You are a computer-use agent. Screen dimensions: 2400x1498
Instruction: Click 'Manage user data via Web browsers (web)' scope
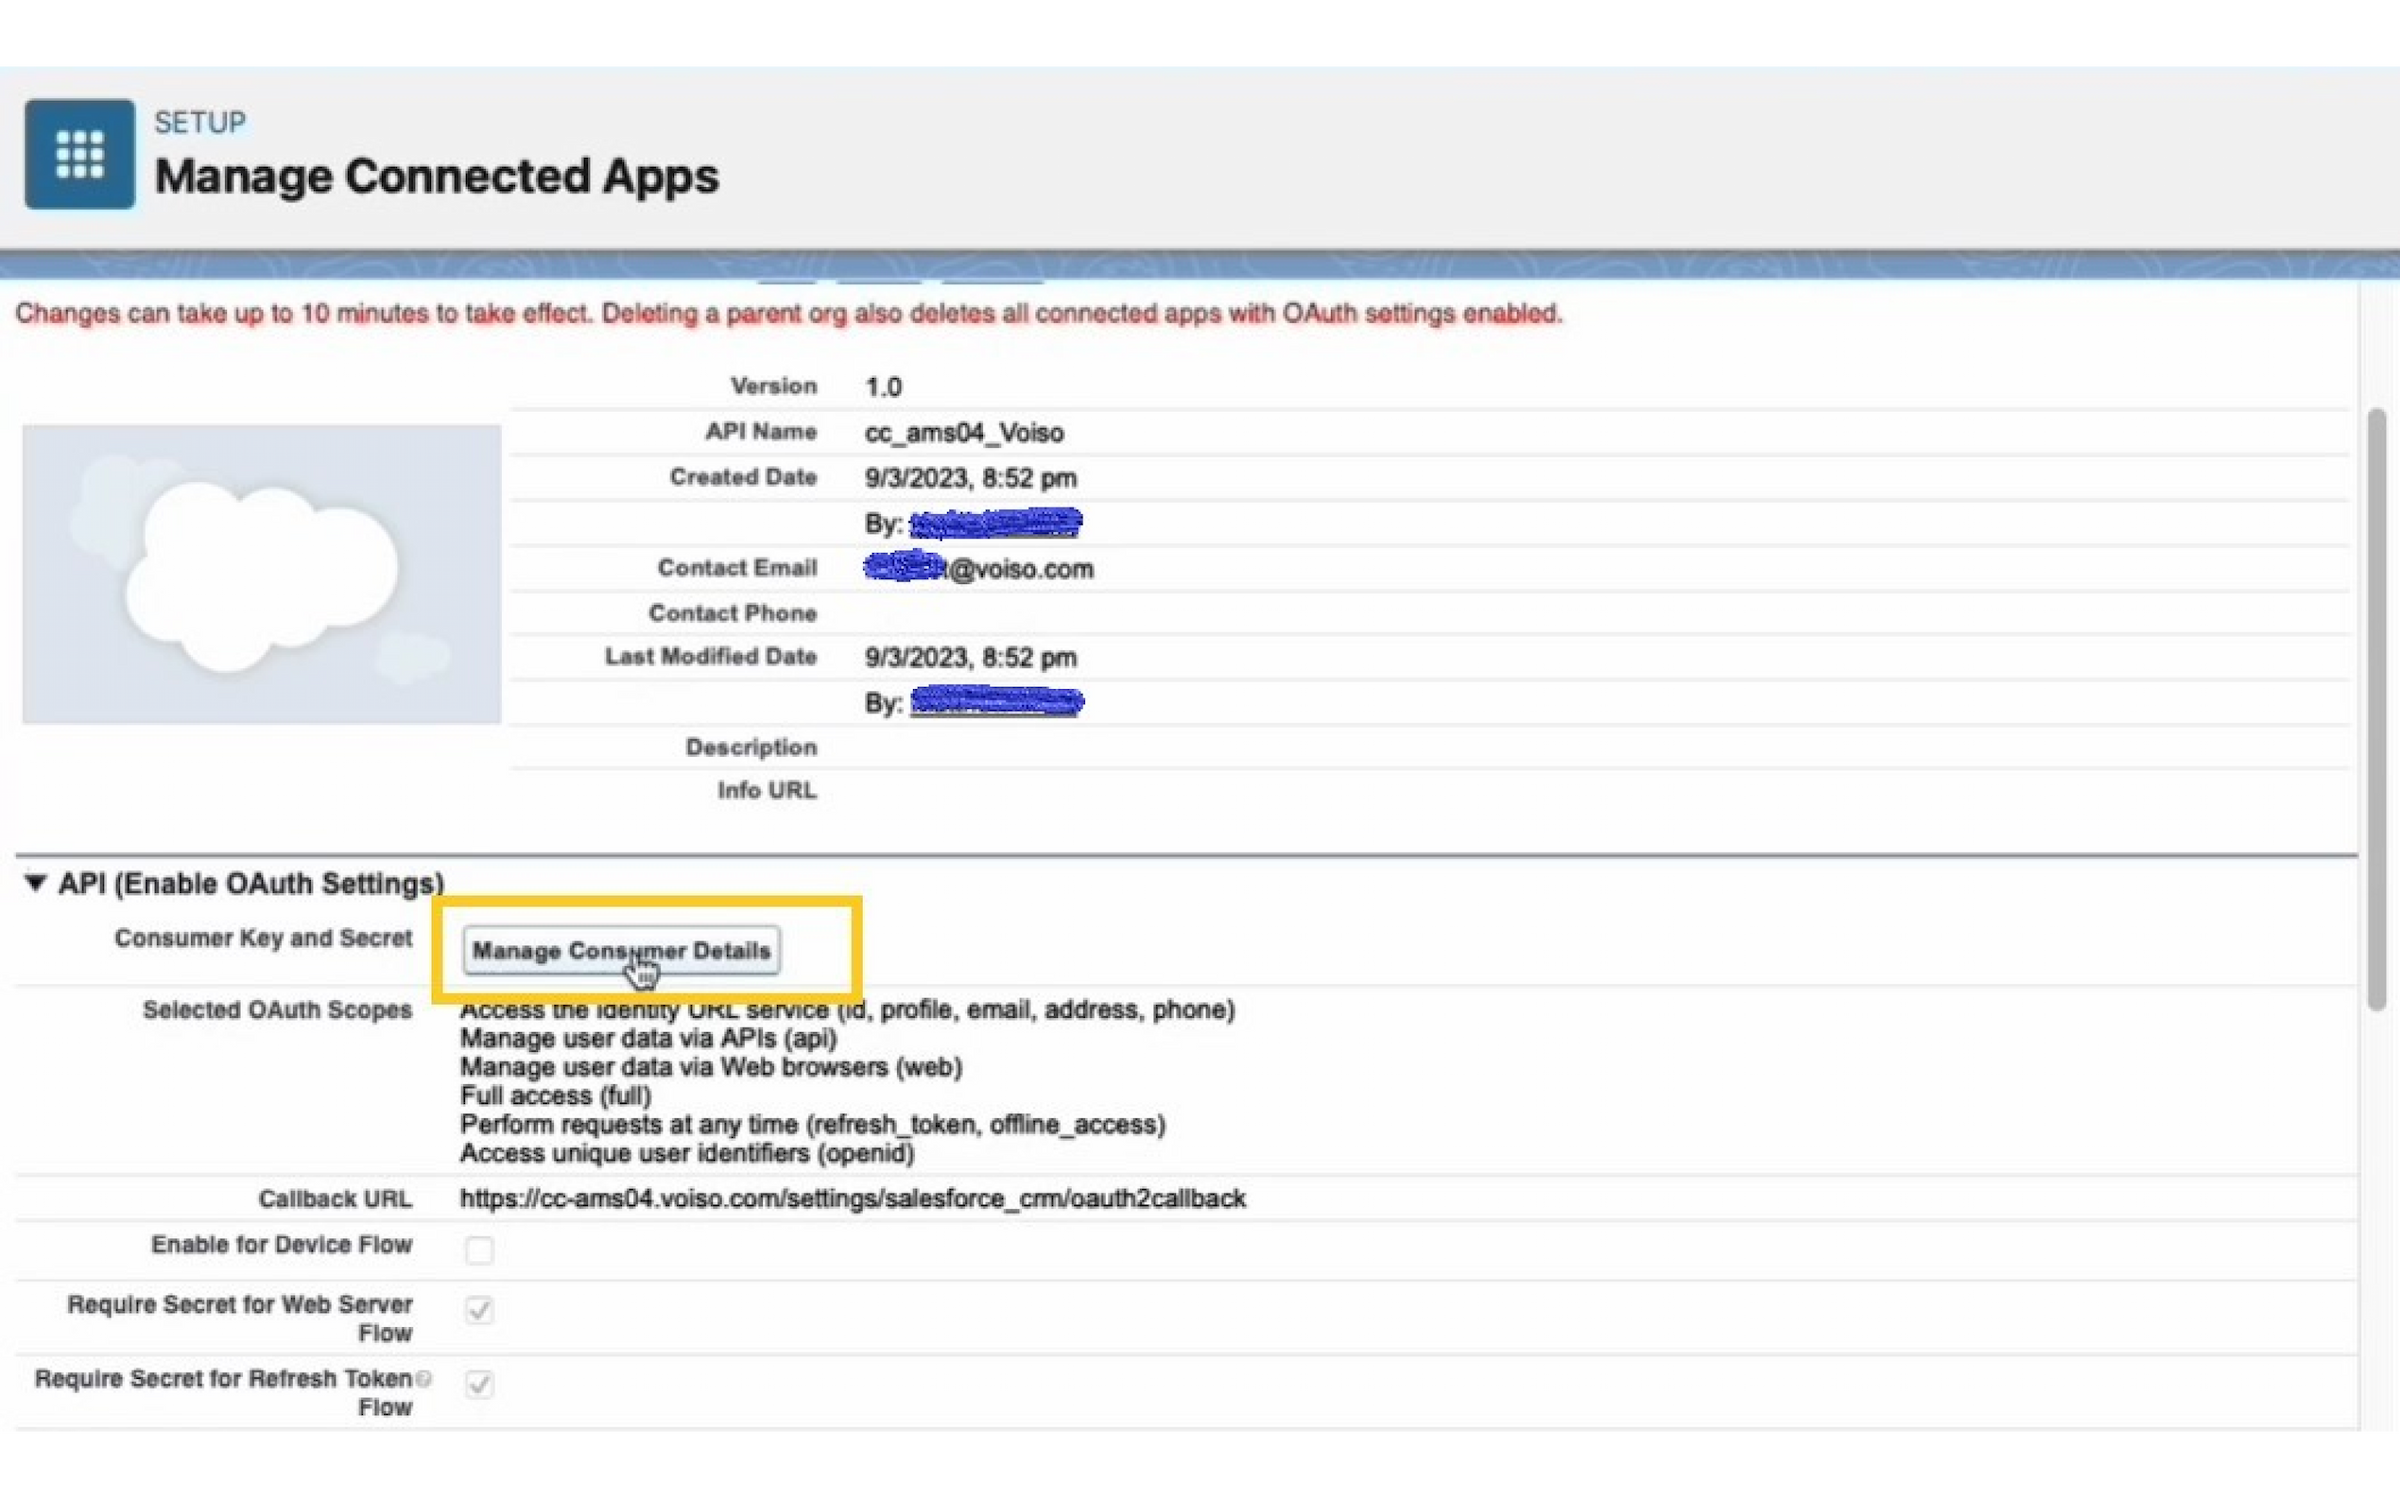coord(710,1067)
